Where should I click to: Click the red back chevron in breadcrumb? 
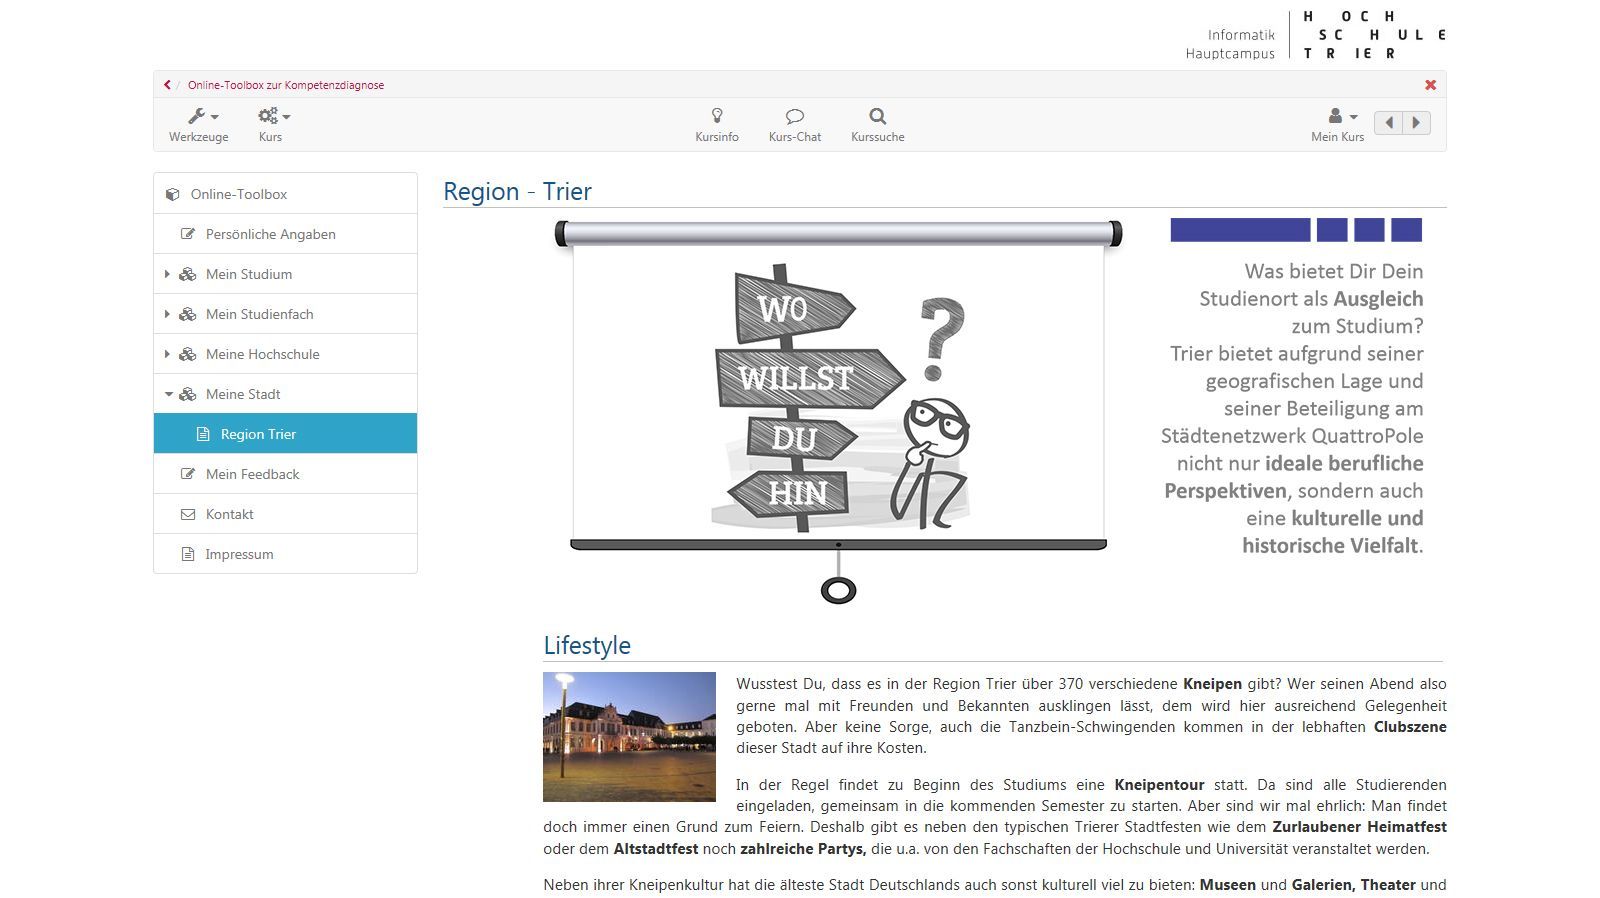pyautogui.click(x=167, y=85)
